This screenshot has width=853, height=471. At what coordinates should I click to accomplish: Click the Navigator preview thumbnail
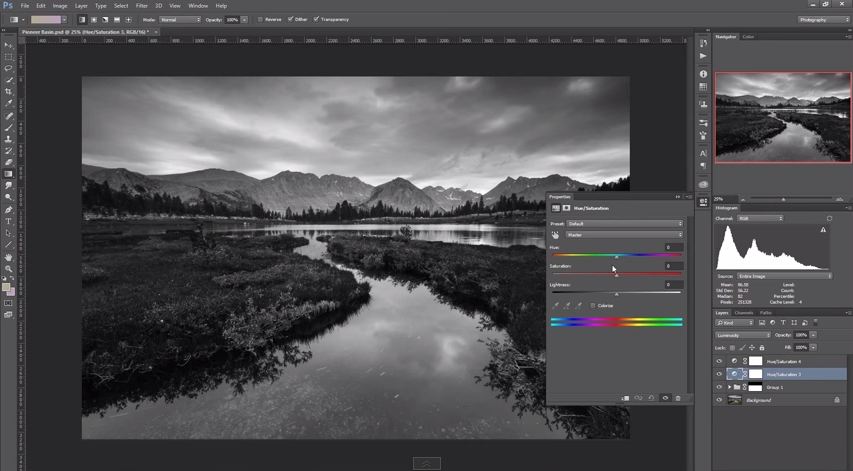[783, 116]
